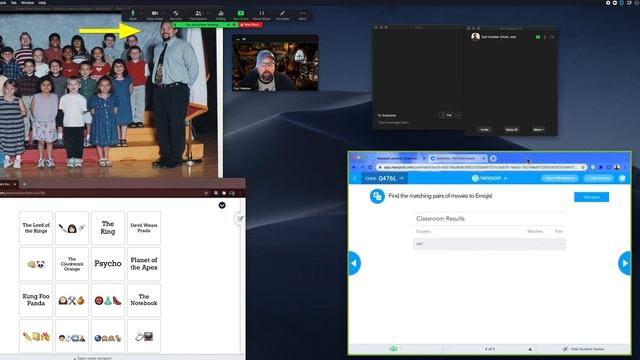Open the Help menu in menu bar
640x360 pixels.
click(x=42, y=2)
